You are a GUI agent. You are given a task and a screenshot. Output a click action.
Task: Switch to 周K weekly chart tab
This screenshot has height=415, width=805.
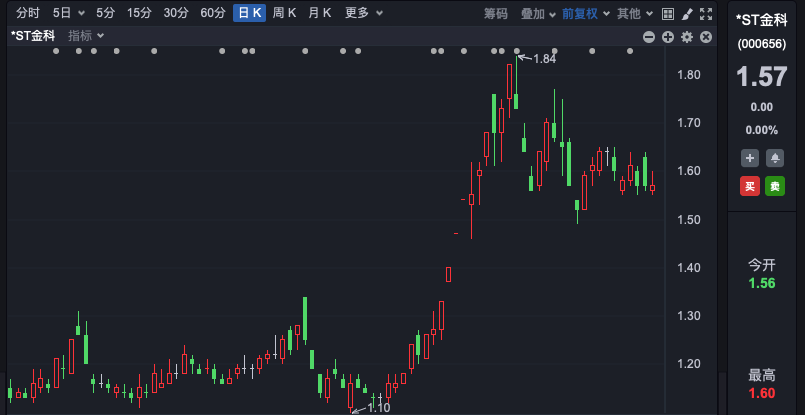[x=284, y=14]
